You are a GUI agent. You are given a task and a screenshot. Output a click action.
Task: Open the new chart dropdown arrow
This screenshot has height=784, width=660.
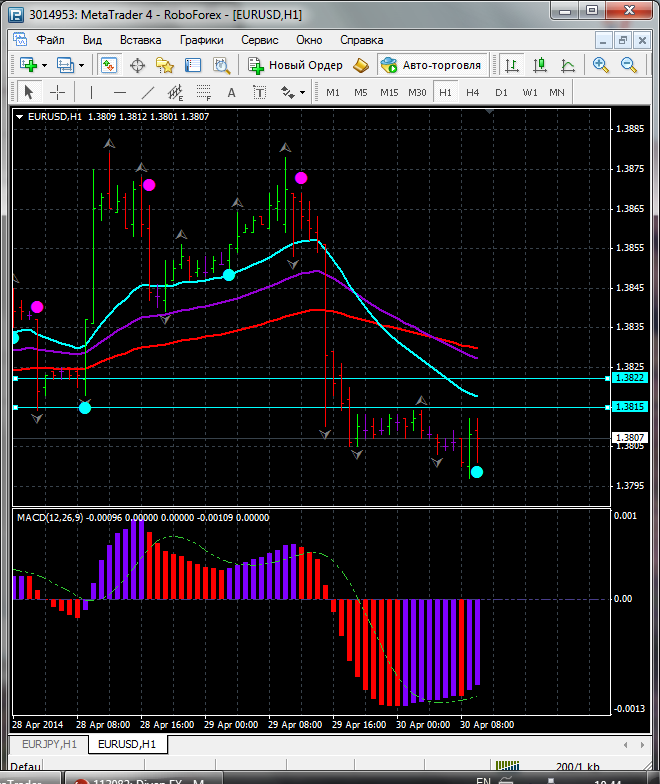click(45, 65)
